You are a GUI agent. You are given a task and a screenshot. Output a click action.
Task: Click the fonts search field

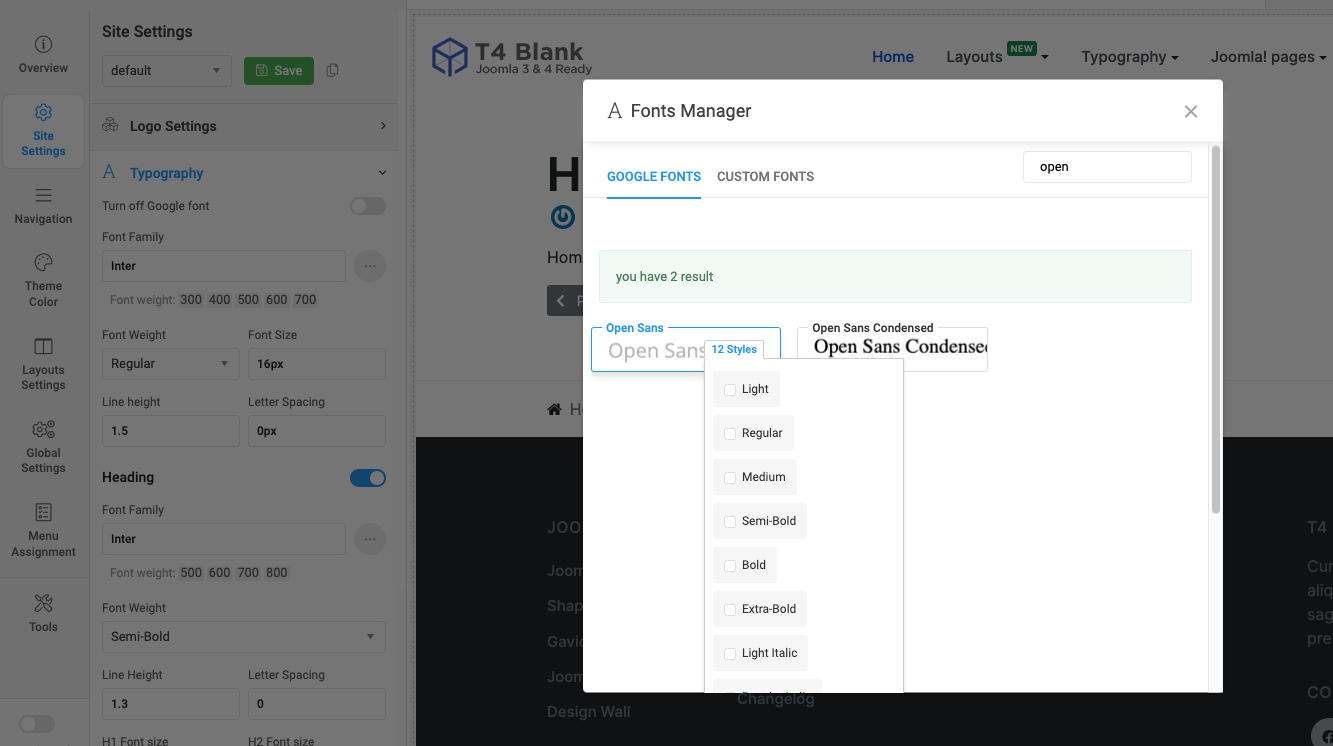coord(1107,167)
